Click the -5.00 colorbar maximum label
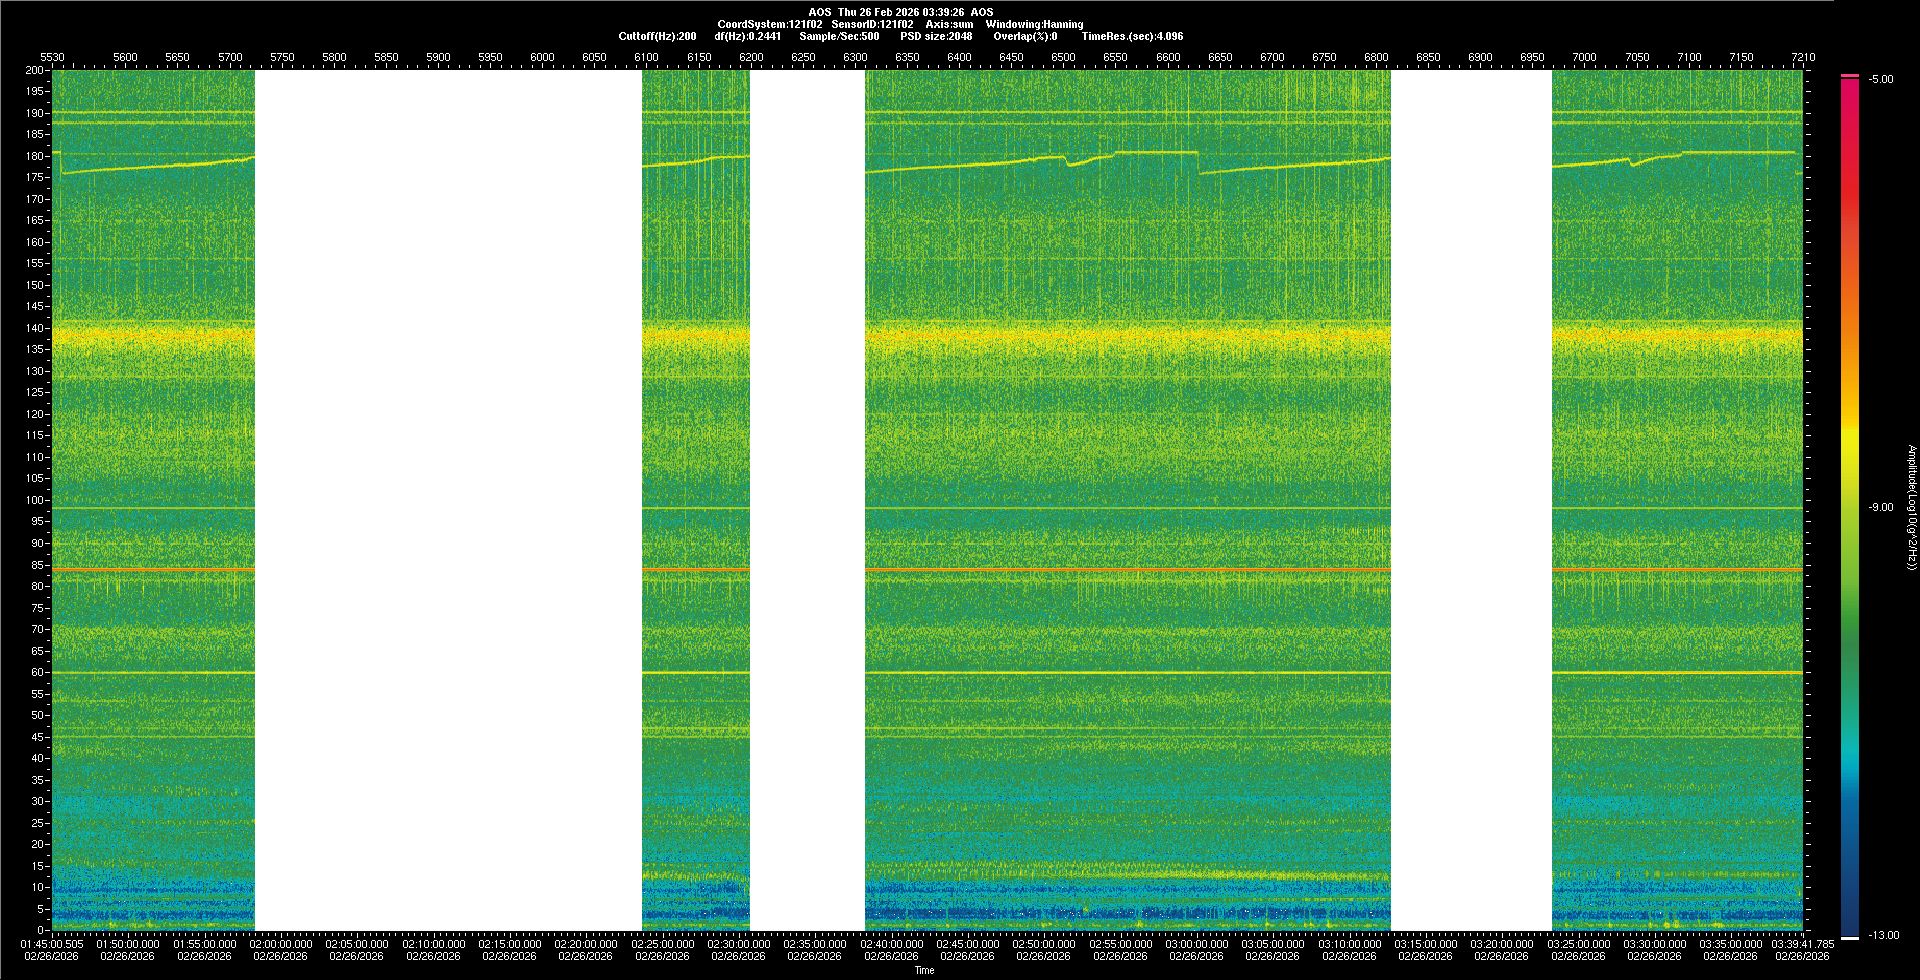 click(x=1881, y=80)
